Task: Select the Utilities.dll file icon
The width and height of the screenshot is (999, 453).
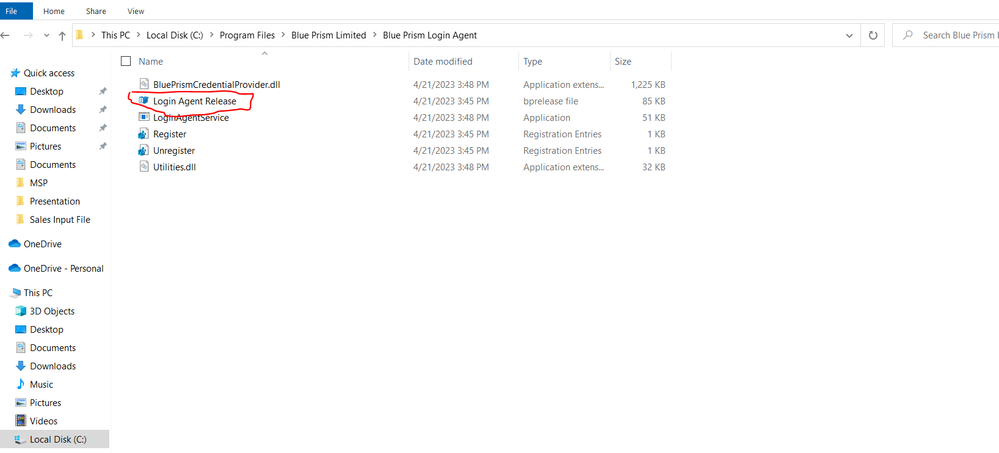Action: tap(144, 167)
